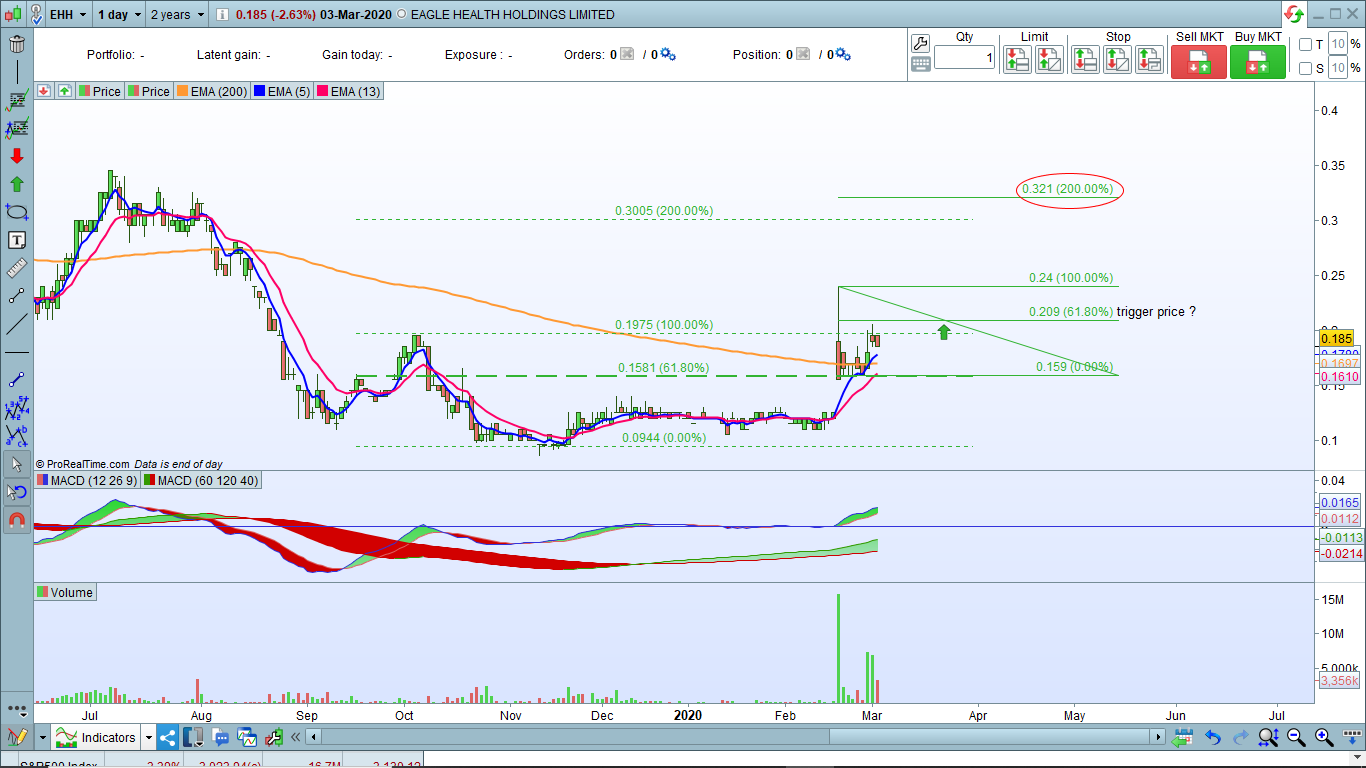Image resolution: width=1366 pixels, height=768 pixels.
Task: Click the 0.209 (61.80%) Fibonacci label
Action: click(x=1071, y=312)
